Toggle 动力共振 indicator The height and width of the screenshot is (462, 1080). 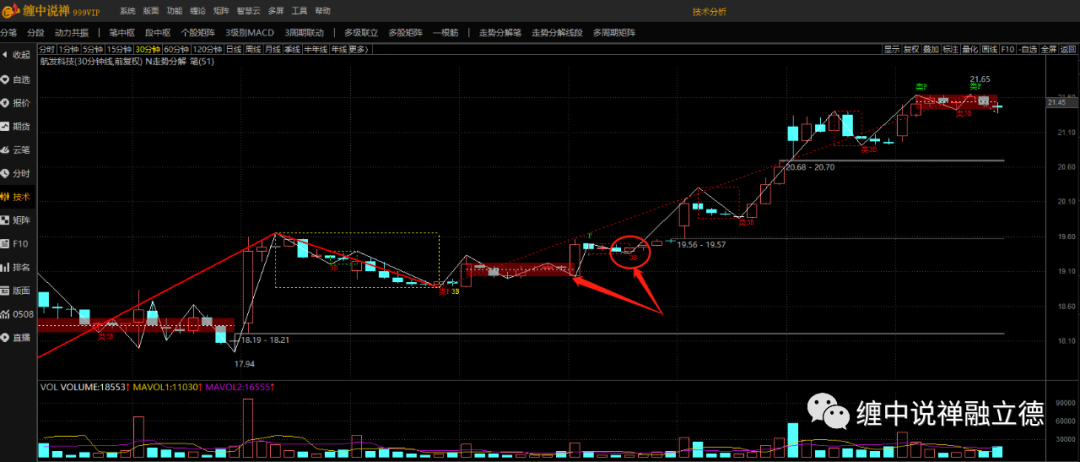click(72, 32)
